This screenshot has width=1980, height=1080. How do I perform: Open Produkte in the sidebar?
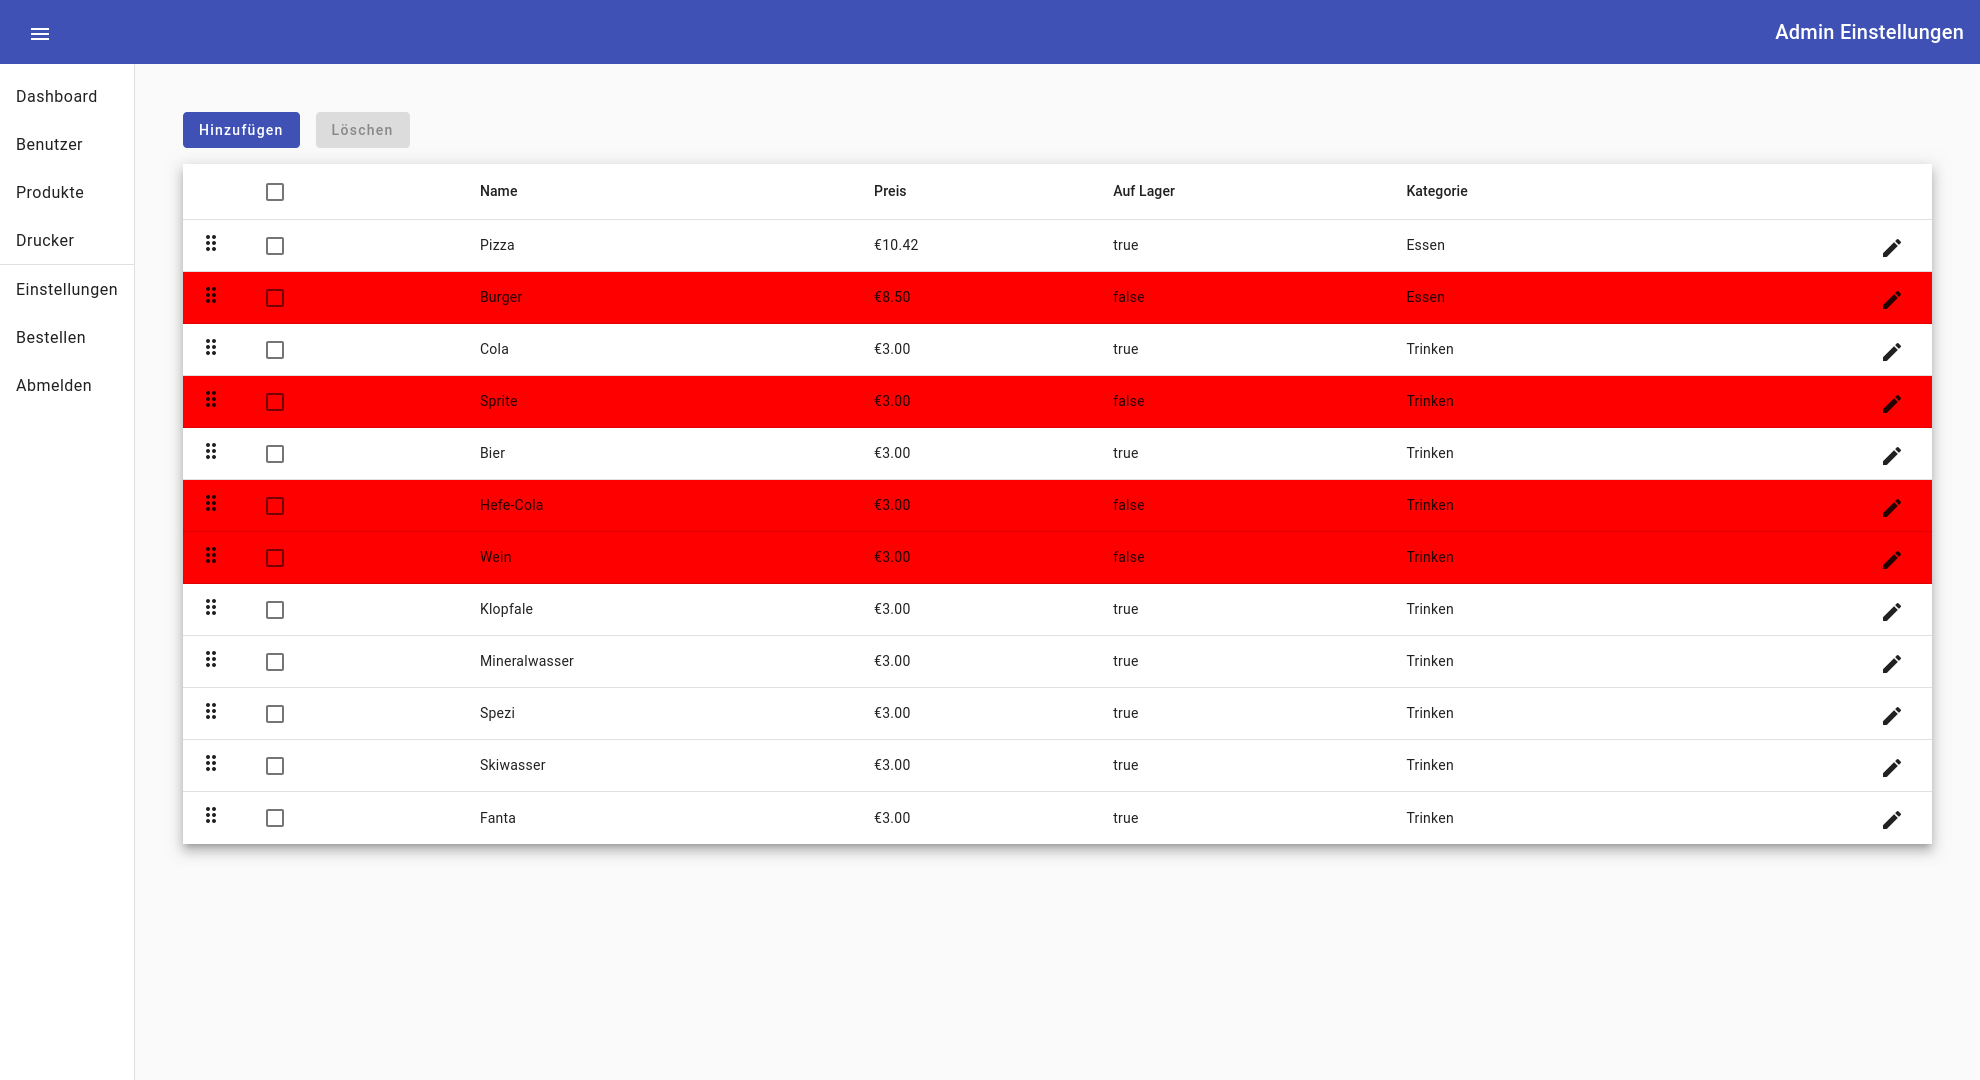click(50, 192)
